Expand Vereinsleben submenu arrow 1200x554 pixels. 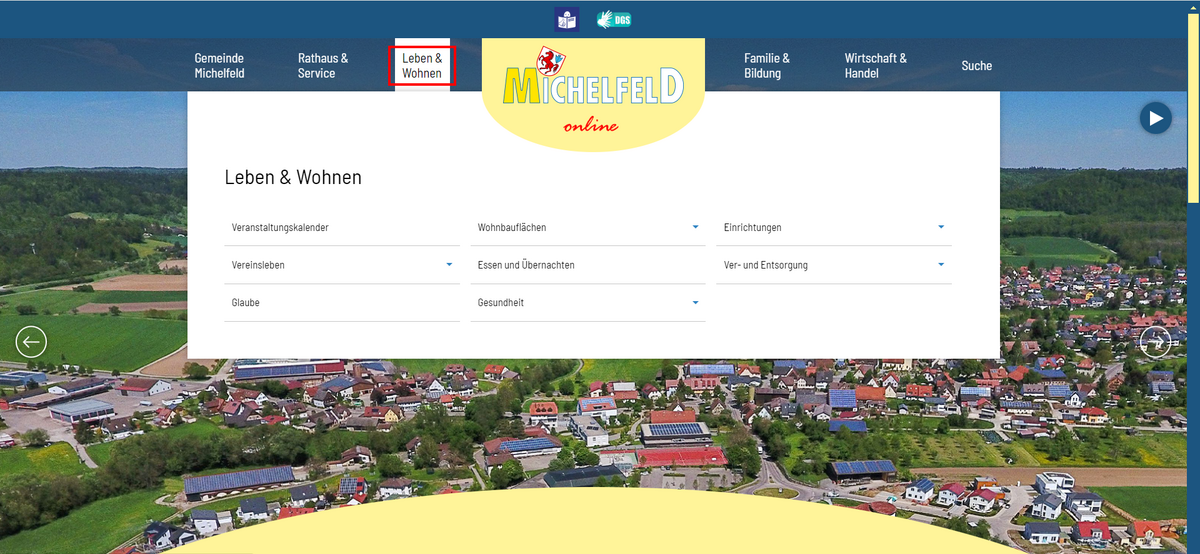(449, 265)
